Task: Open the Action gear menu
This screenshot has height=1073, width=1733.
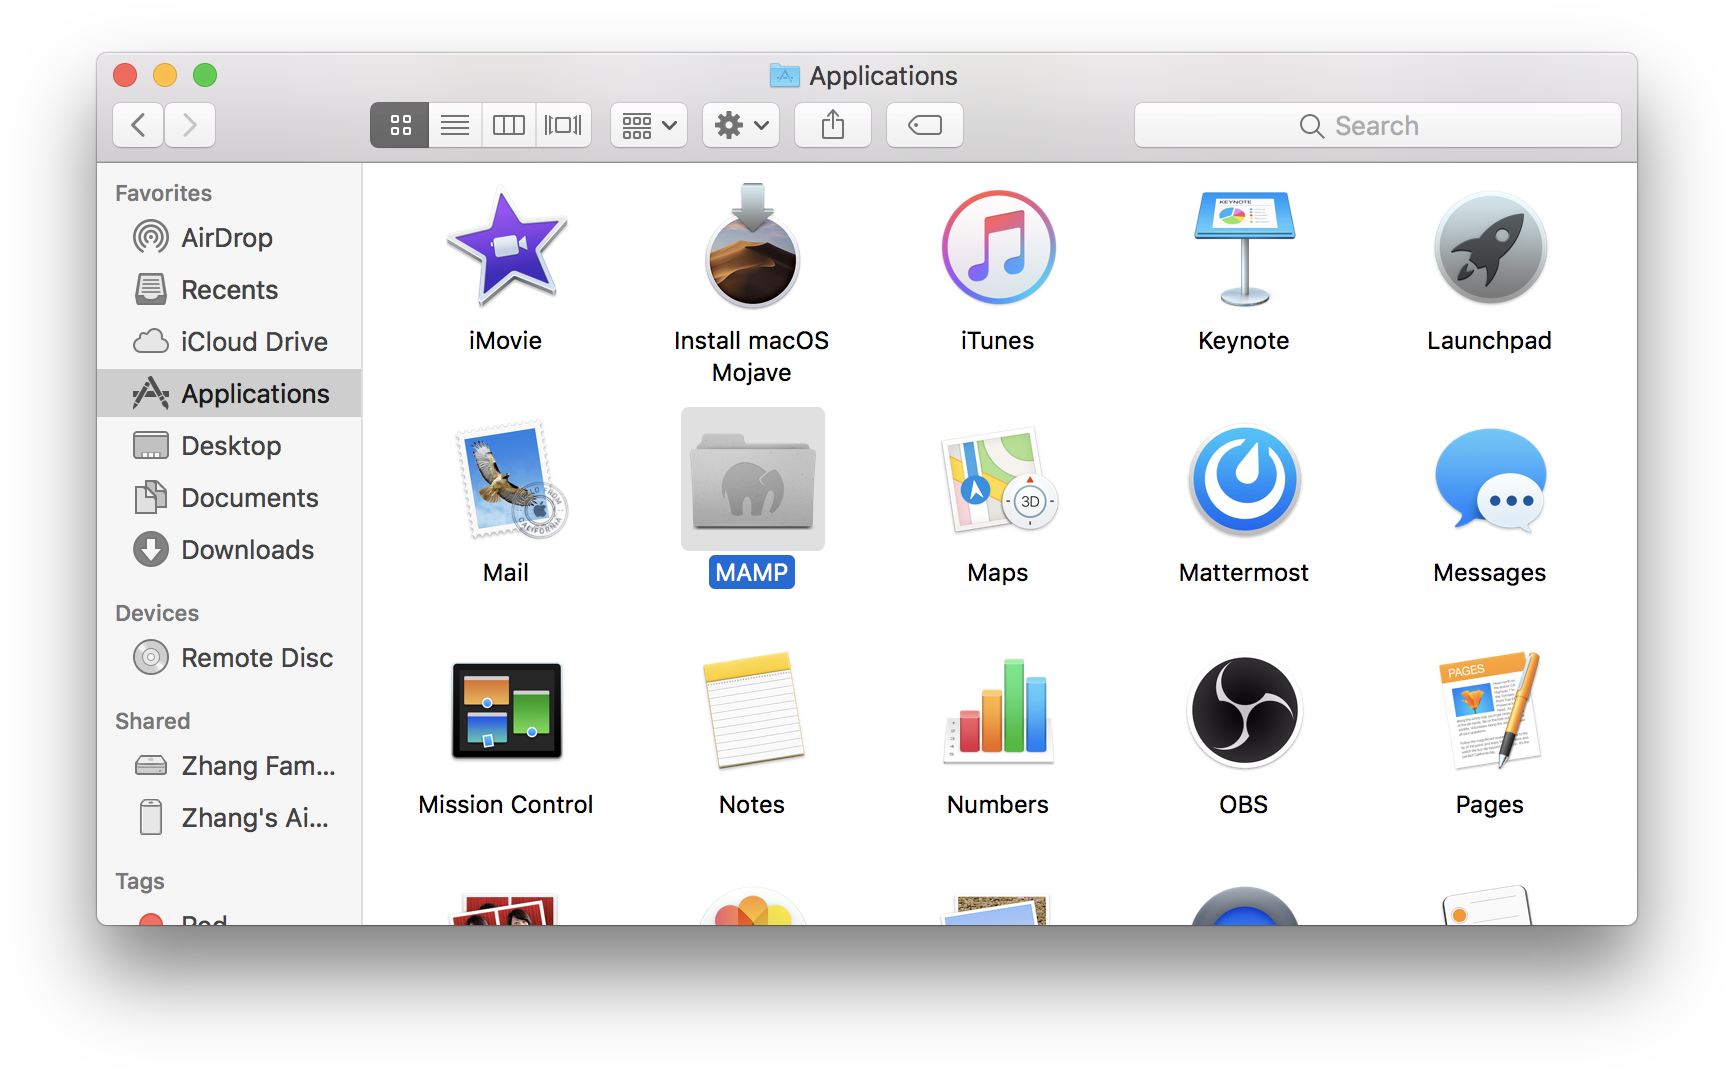Action: 741,125
